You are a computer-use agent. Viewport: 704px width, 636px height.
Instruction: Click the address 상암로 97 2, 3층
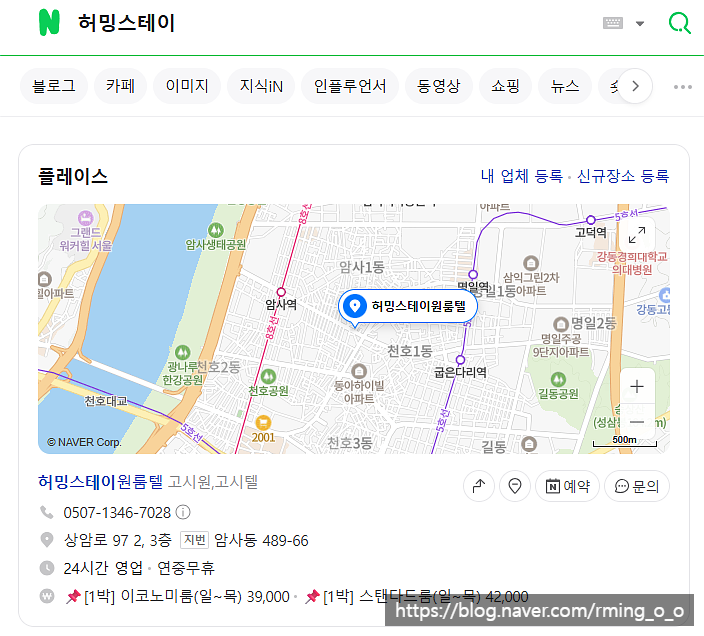(x=118, y=540)
